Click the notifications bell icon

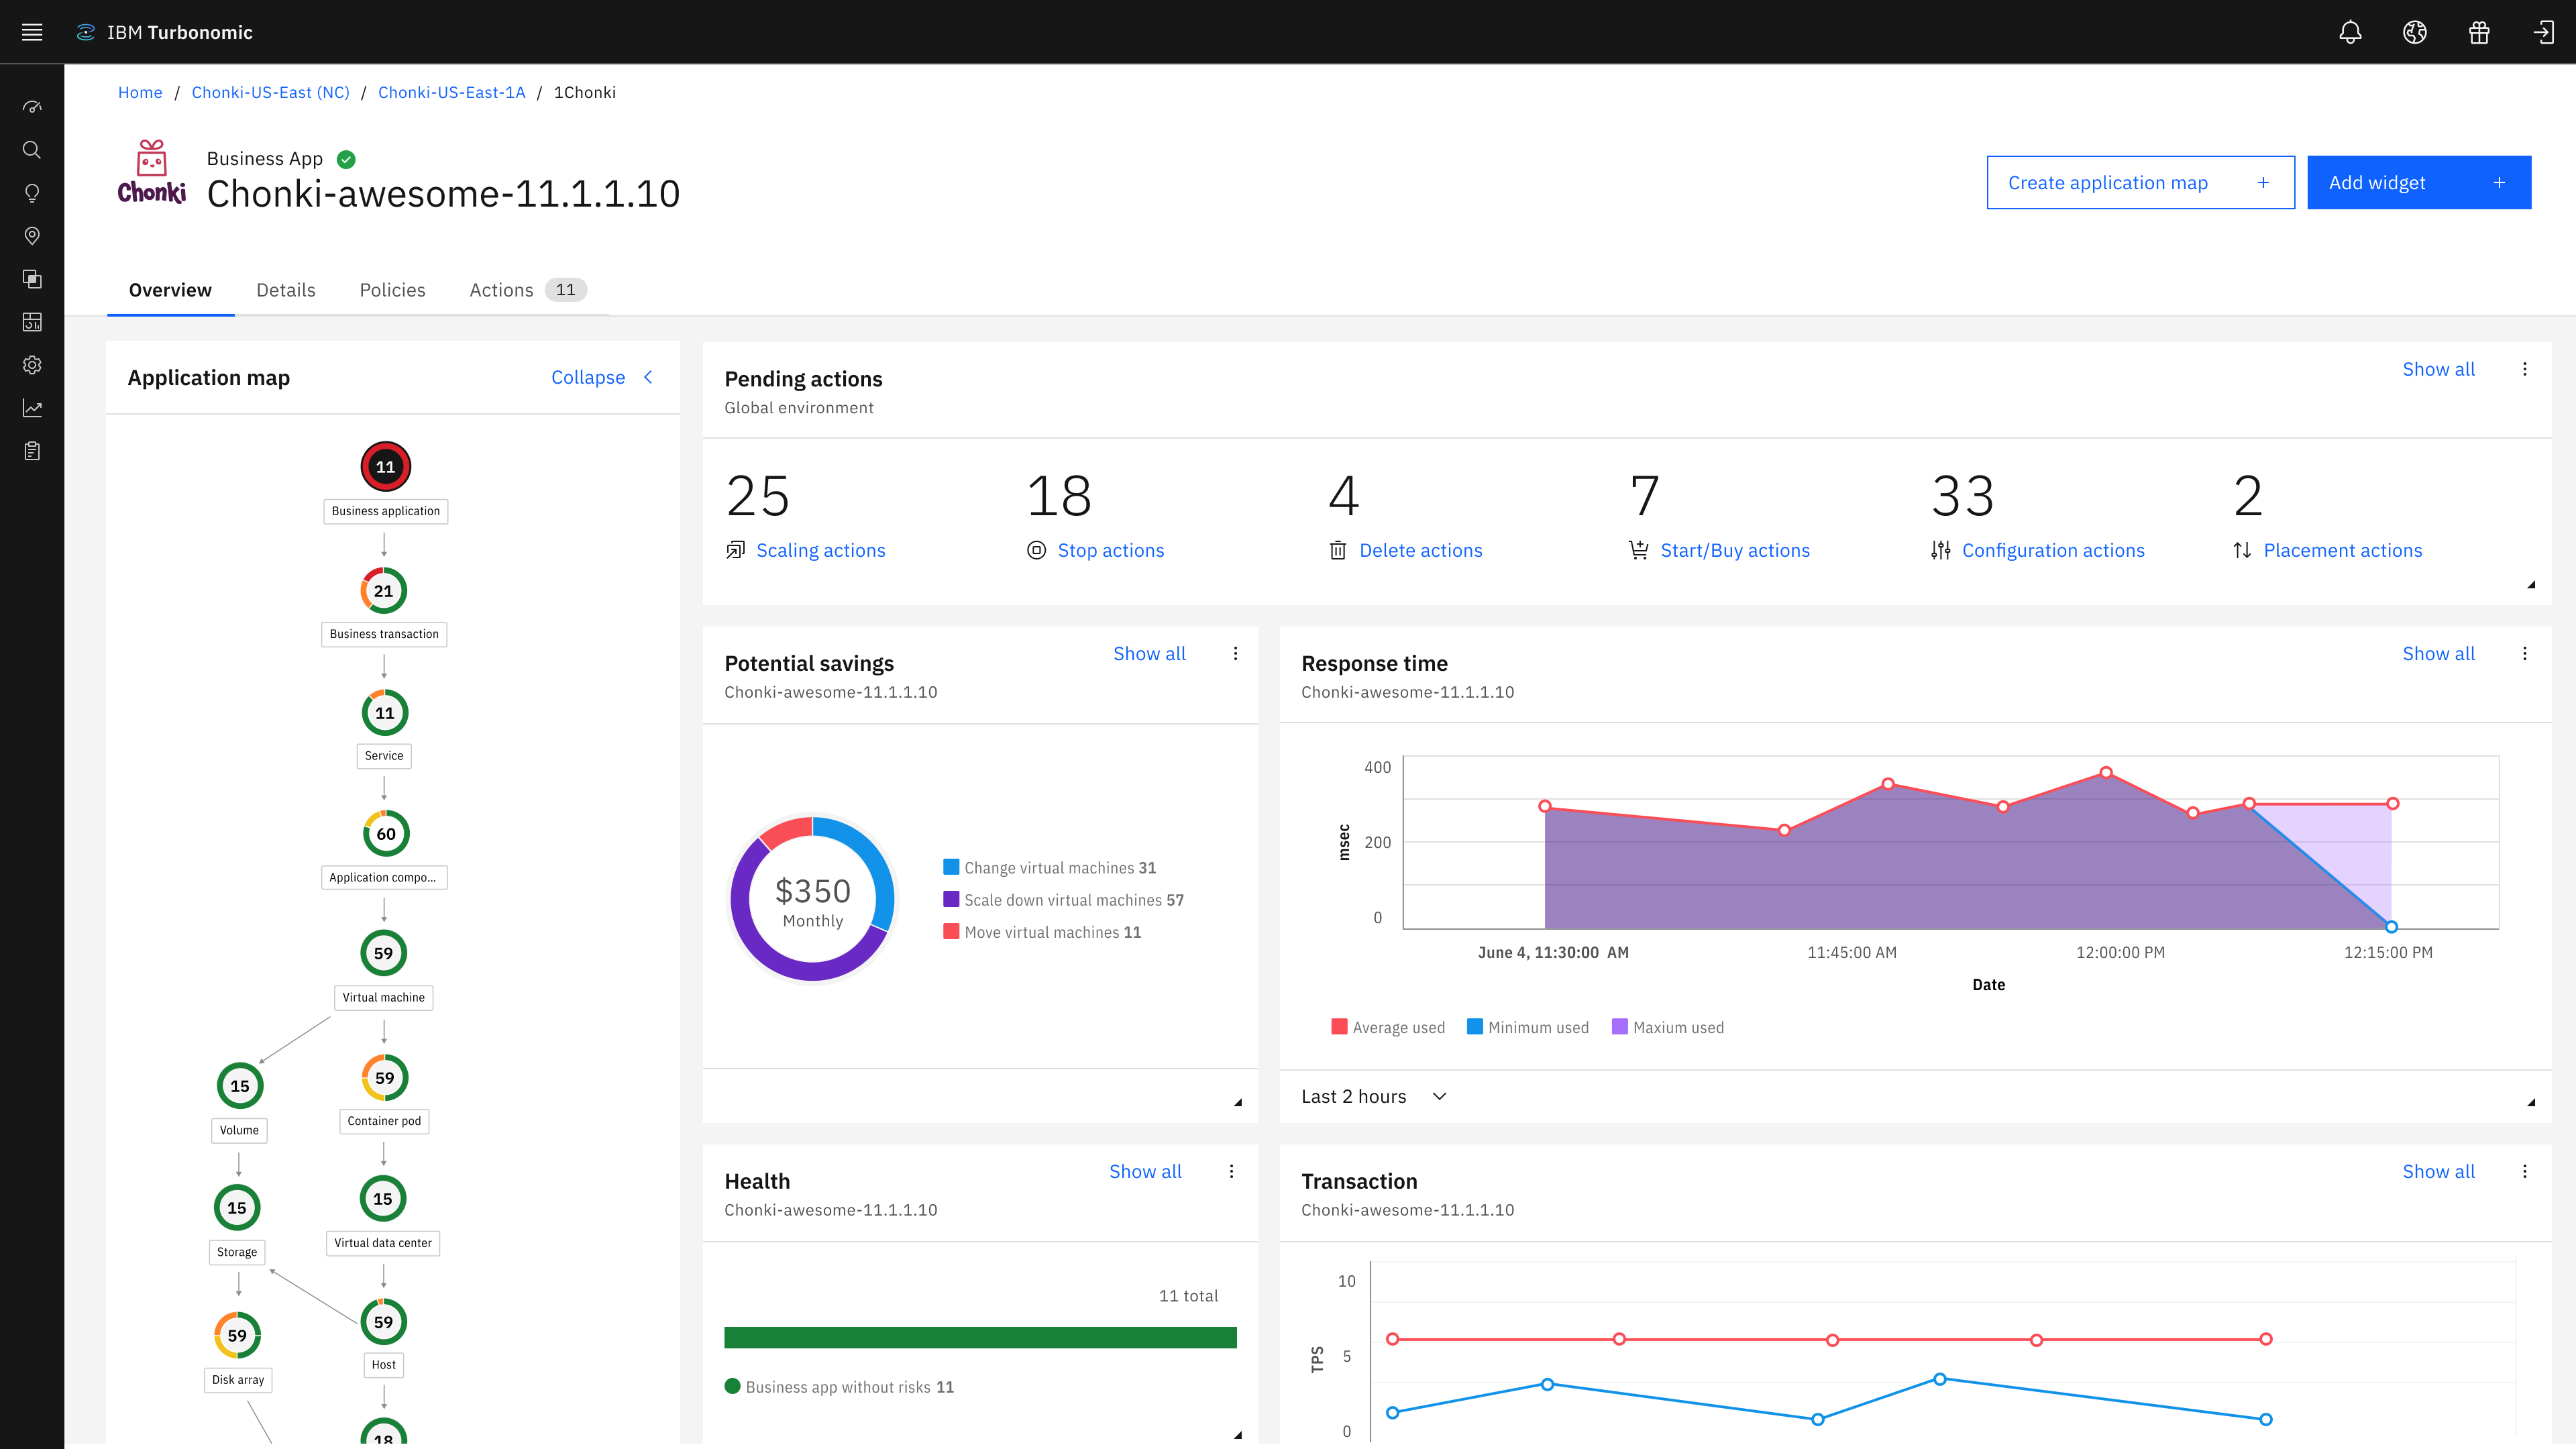click(x=2350, y=32)
